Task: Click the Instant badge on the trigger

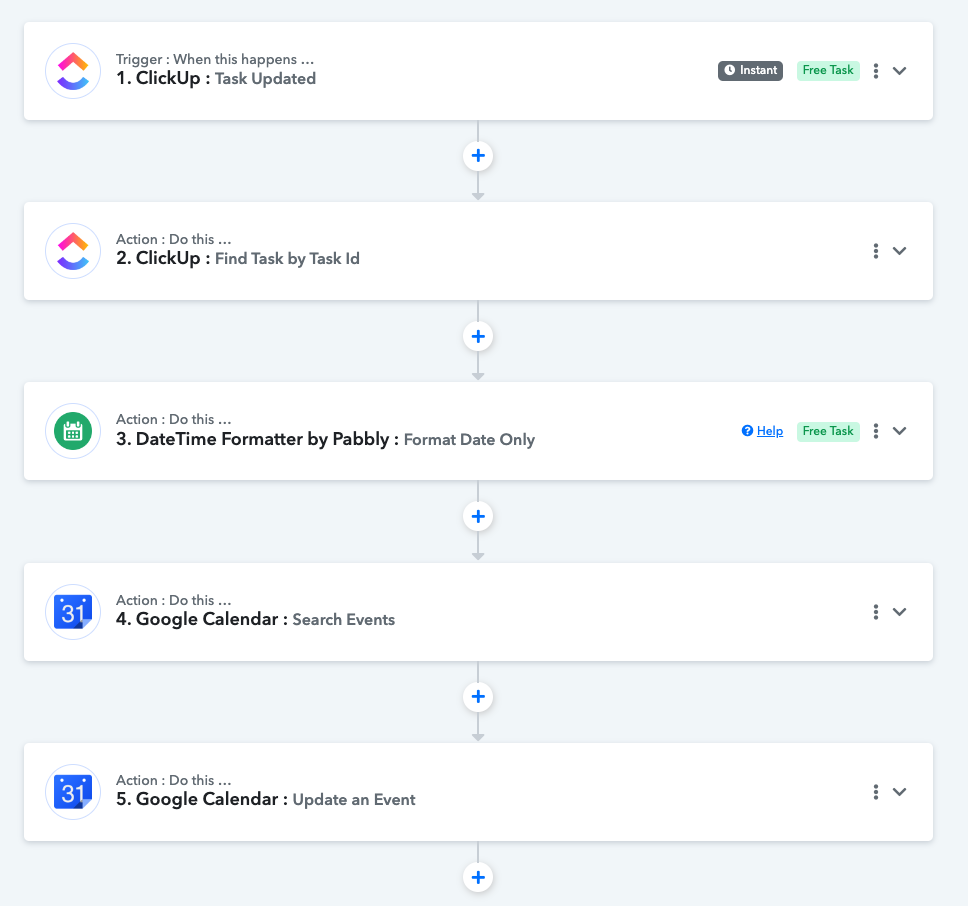Action: (750, 70)
